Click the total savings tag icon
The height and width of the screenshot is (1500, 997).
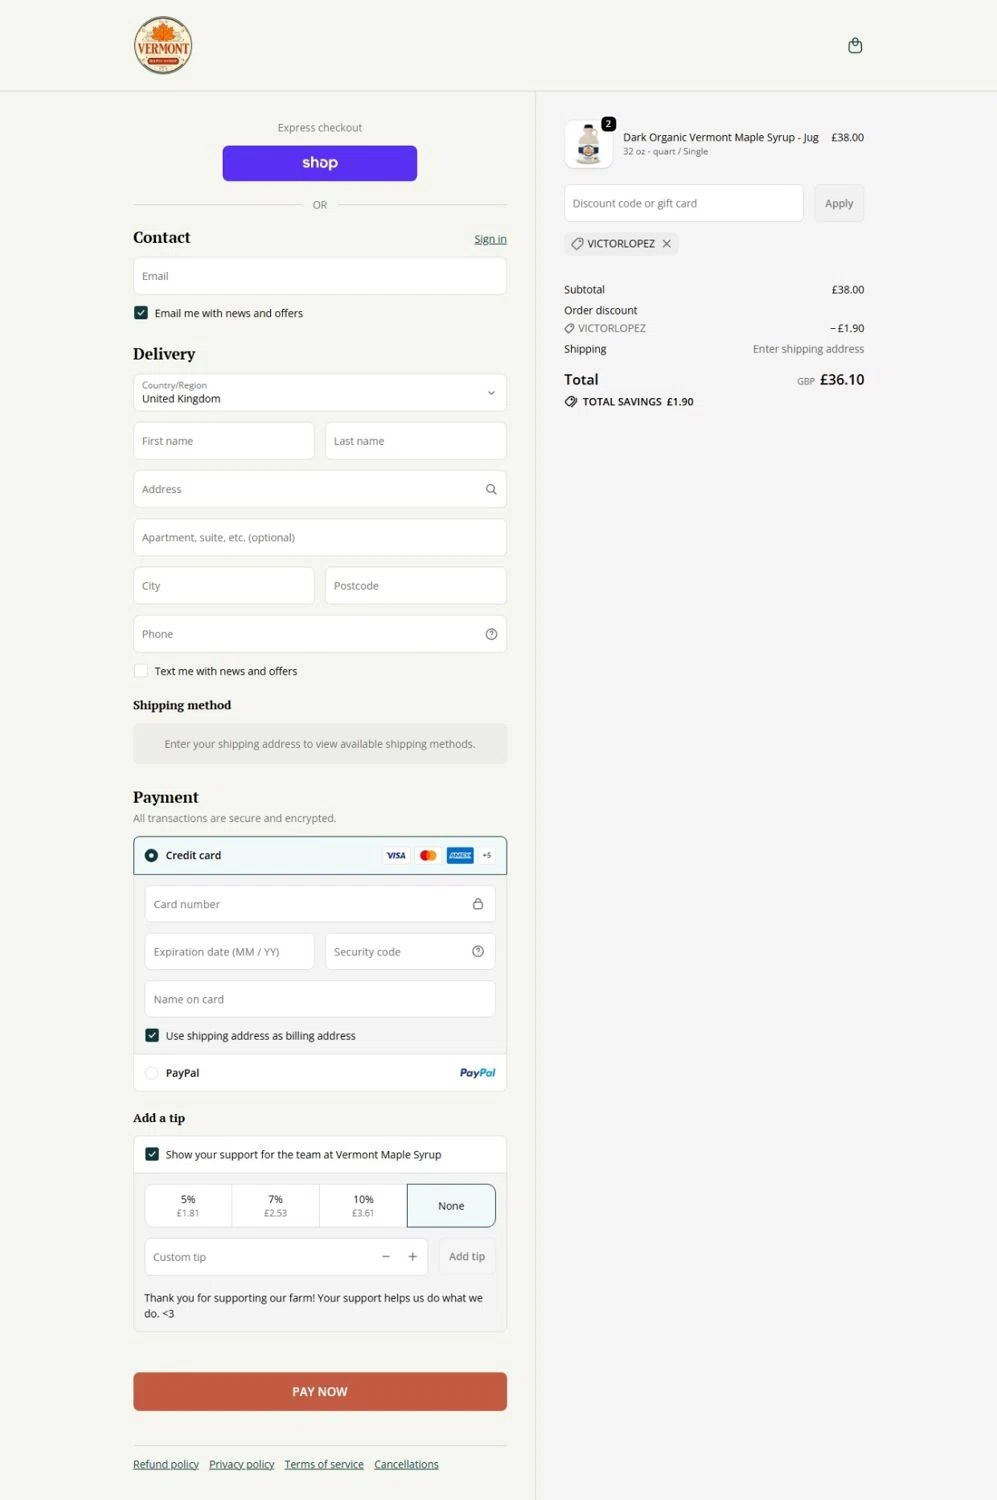tap(571, 402)
